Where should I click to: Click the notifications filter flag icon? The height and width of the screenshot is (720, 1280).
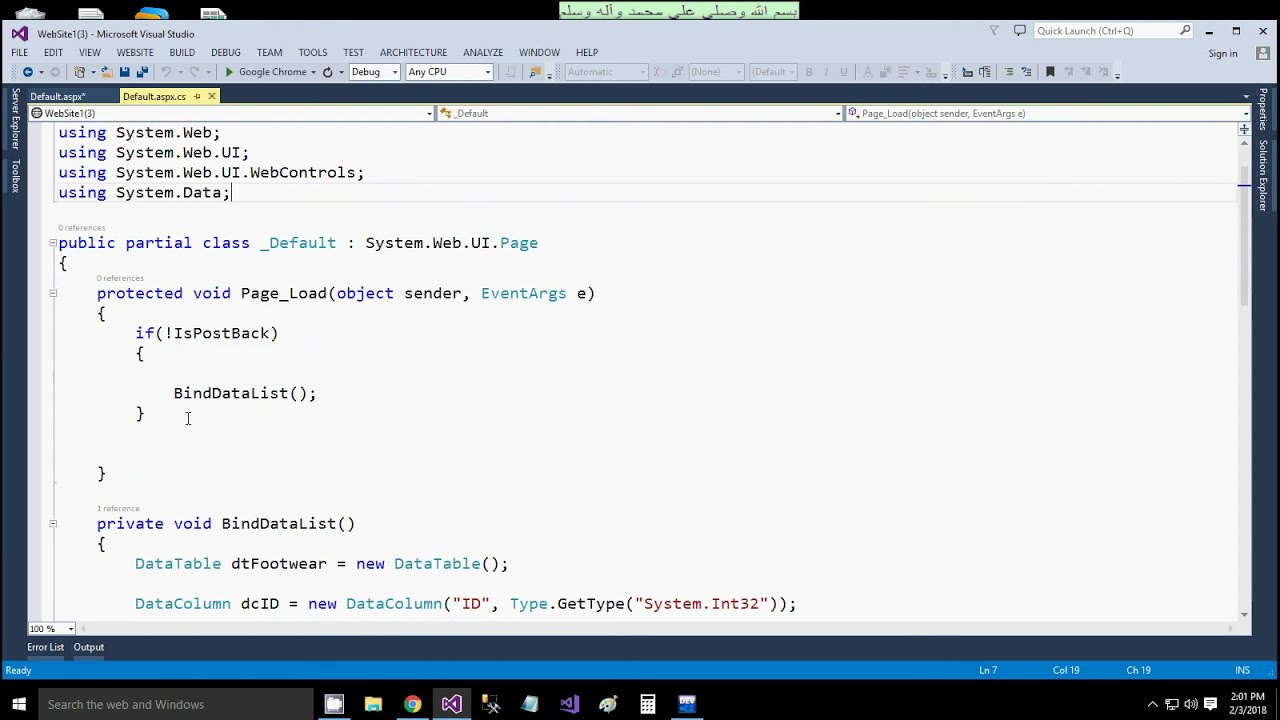pos(993,31)
